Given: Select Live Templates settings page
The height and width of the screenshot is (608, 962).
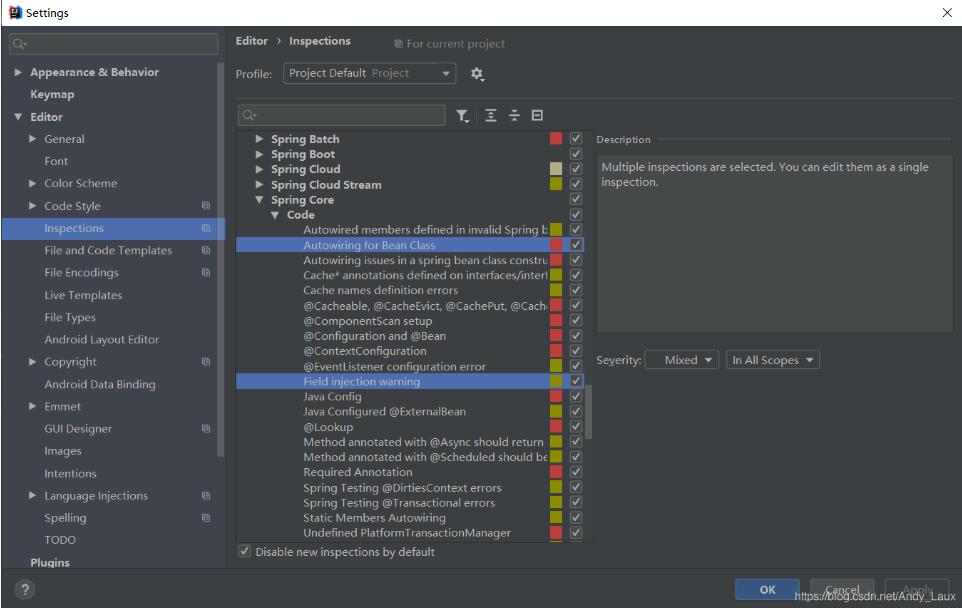Looking at the screenshot, I should pyautogui.click(x=83, y=295).
